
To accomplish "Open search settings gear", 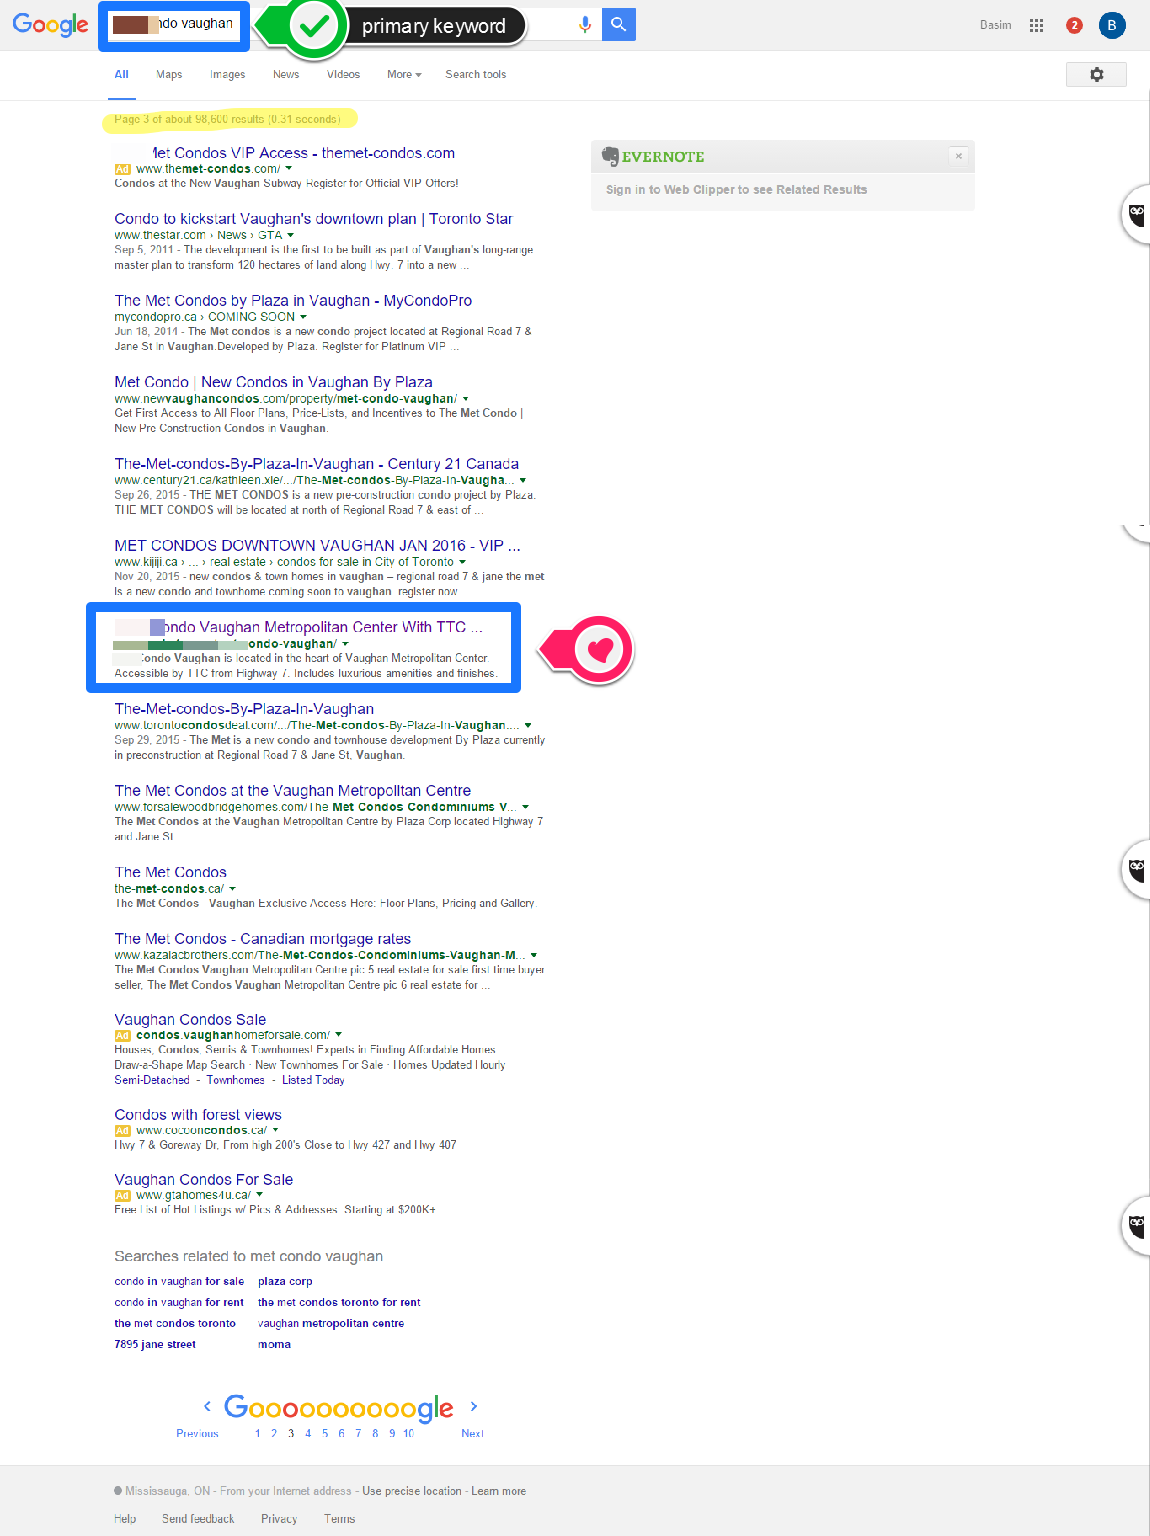I will [x=1096, y=74].
